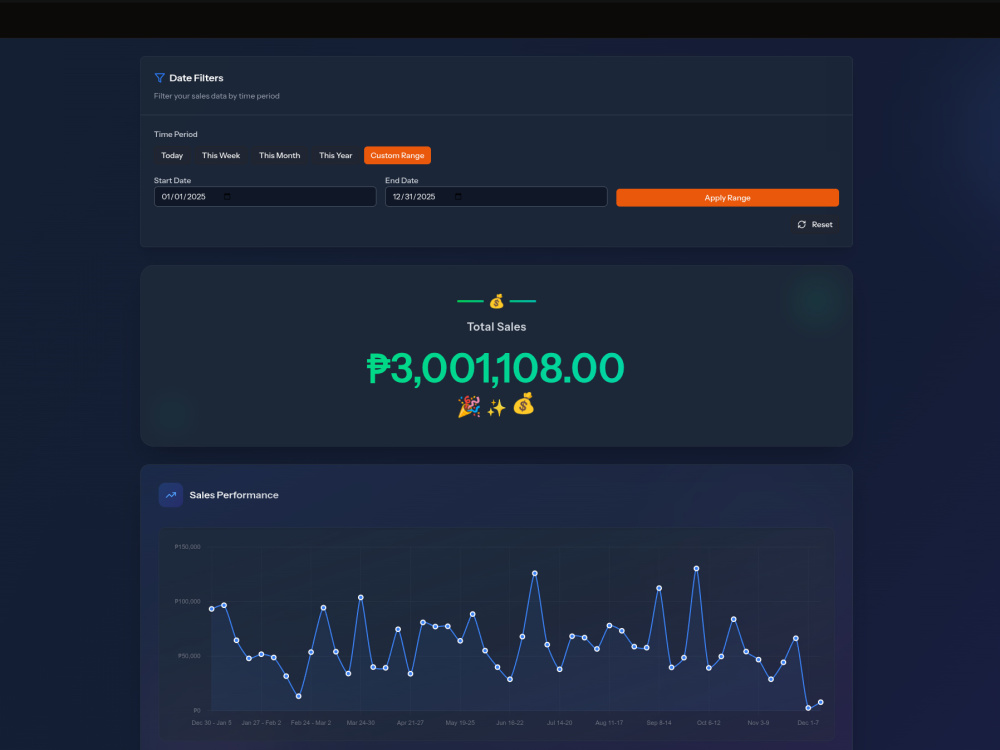
Task: Click the Jul 14-20 axis label
Action: tap(559, 723)
